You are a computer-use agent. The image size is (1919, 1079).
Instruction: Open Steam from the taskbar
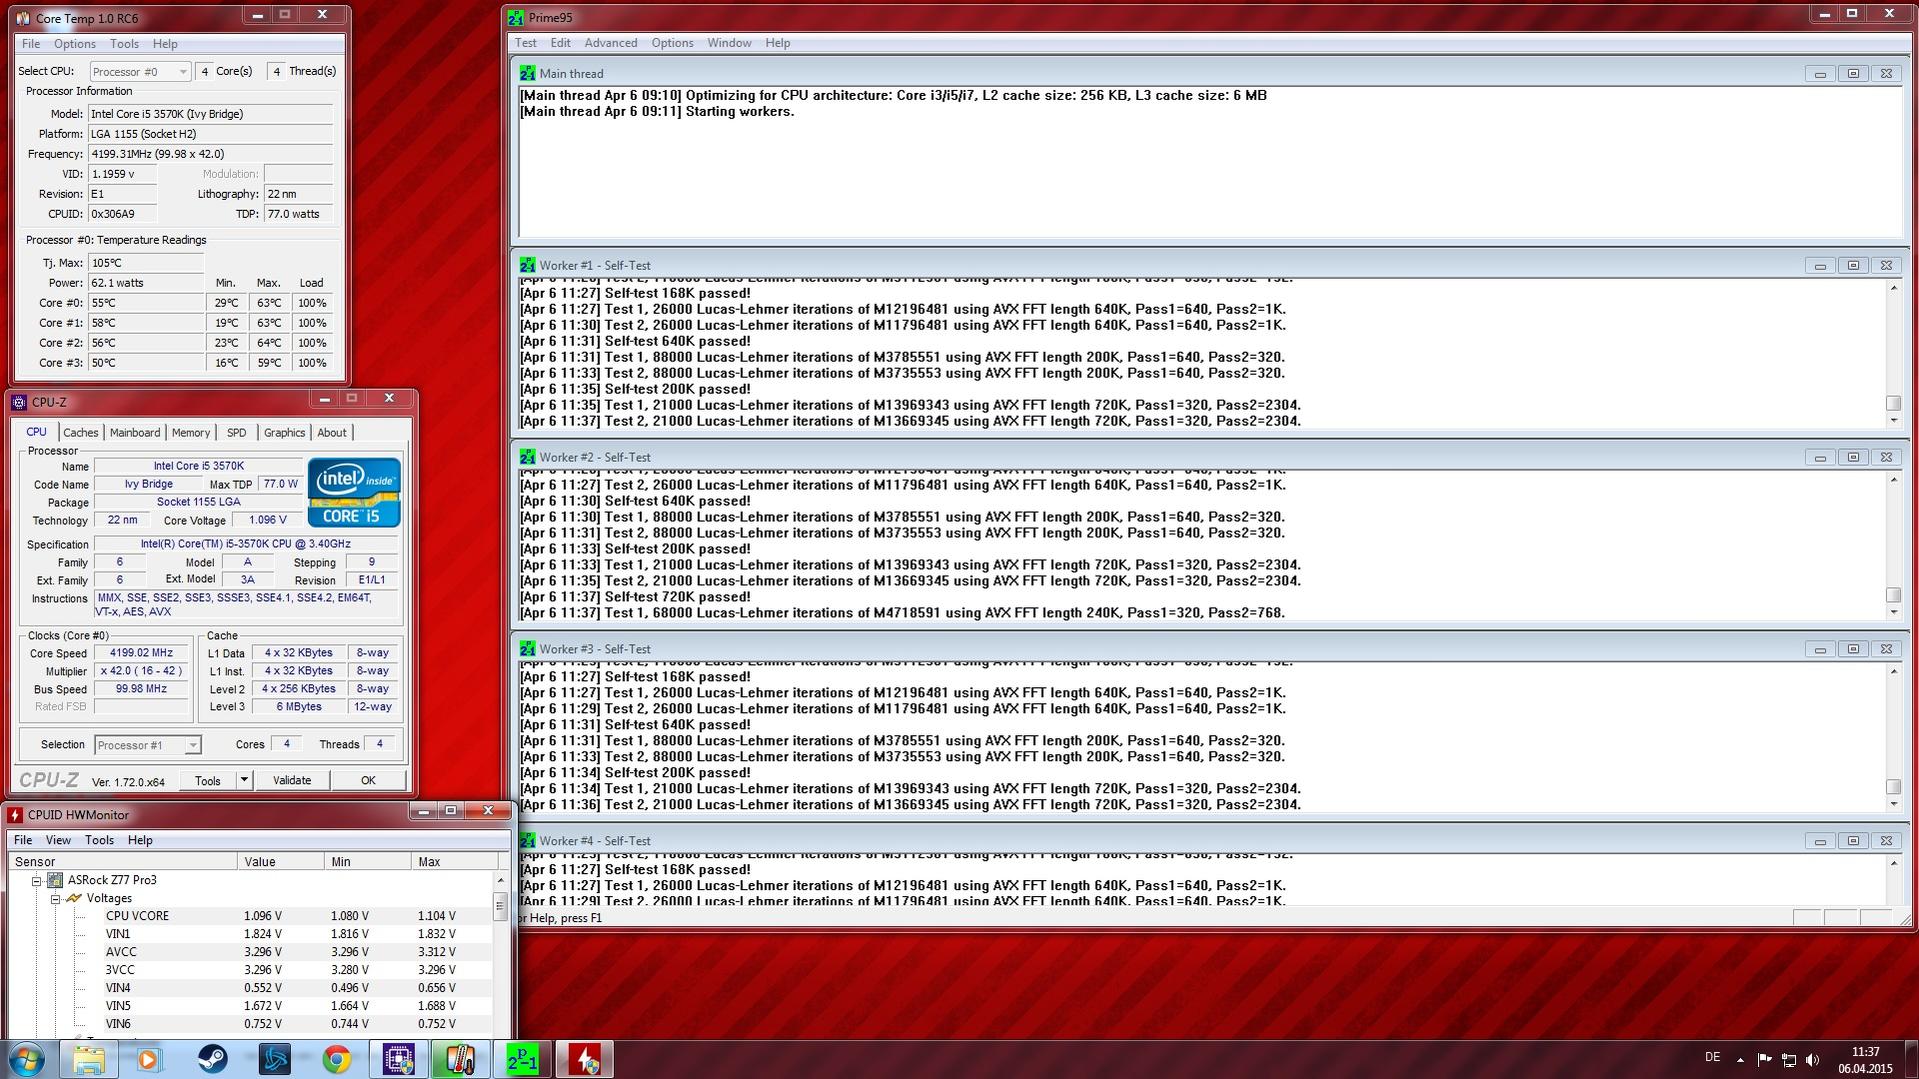point(212,1059)
